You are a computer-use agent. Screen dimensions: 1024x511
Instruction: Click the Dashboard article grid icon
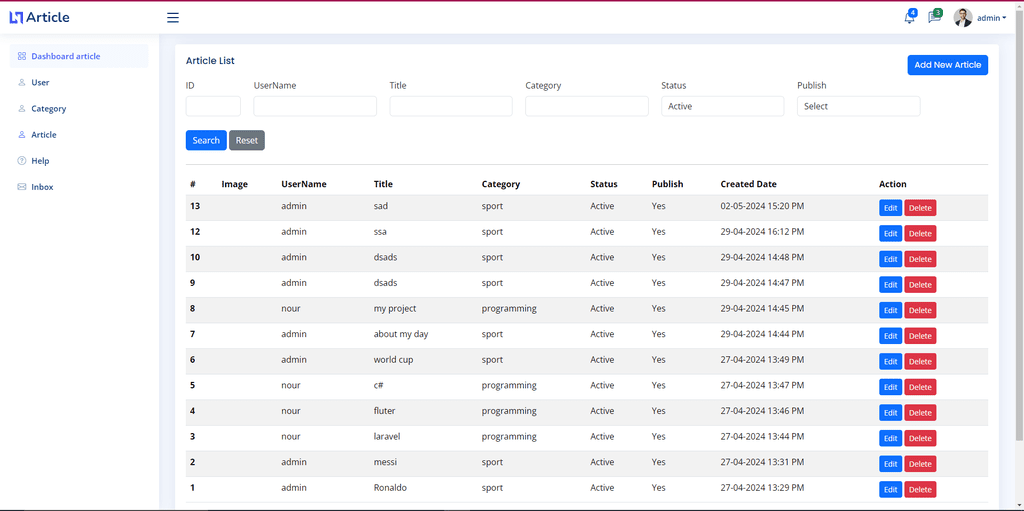(22, 56)
